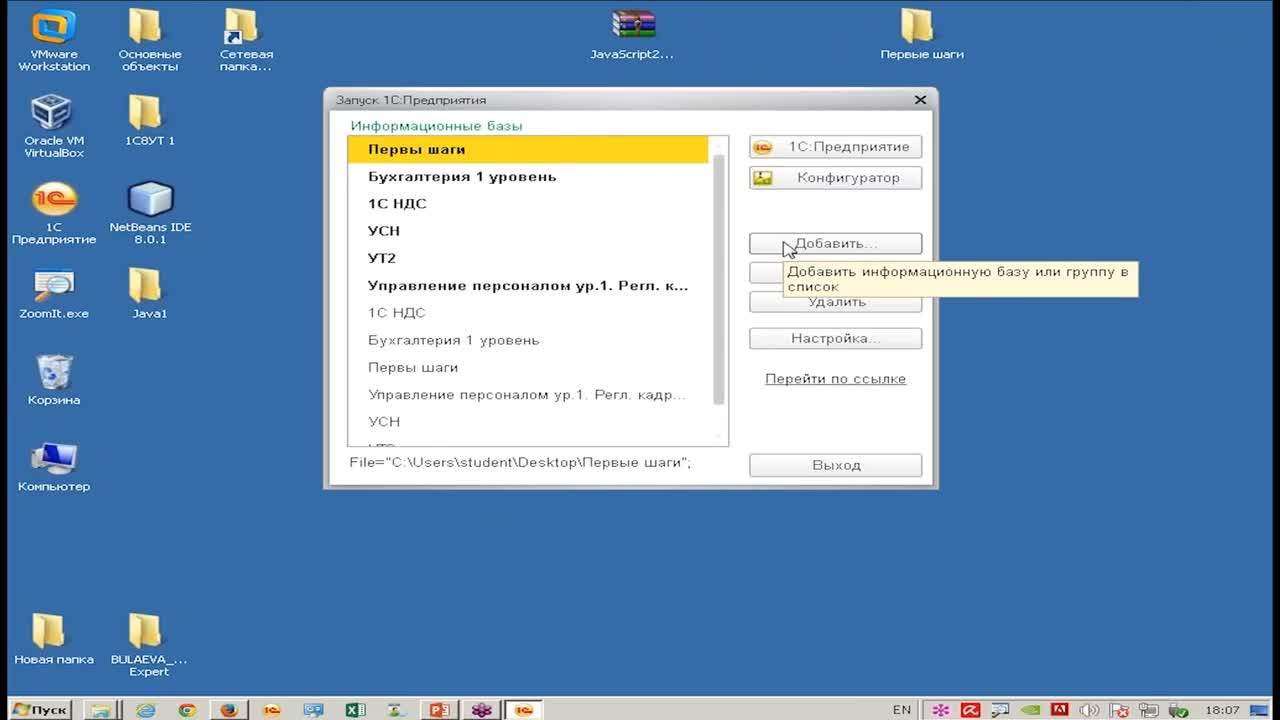Launch 1С:Предприятие mode button in dialog

(x=835, y=147)
